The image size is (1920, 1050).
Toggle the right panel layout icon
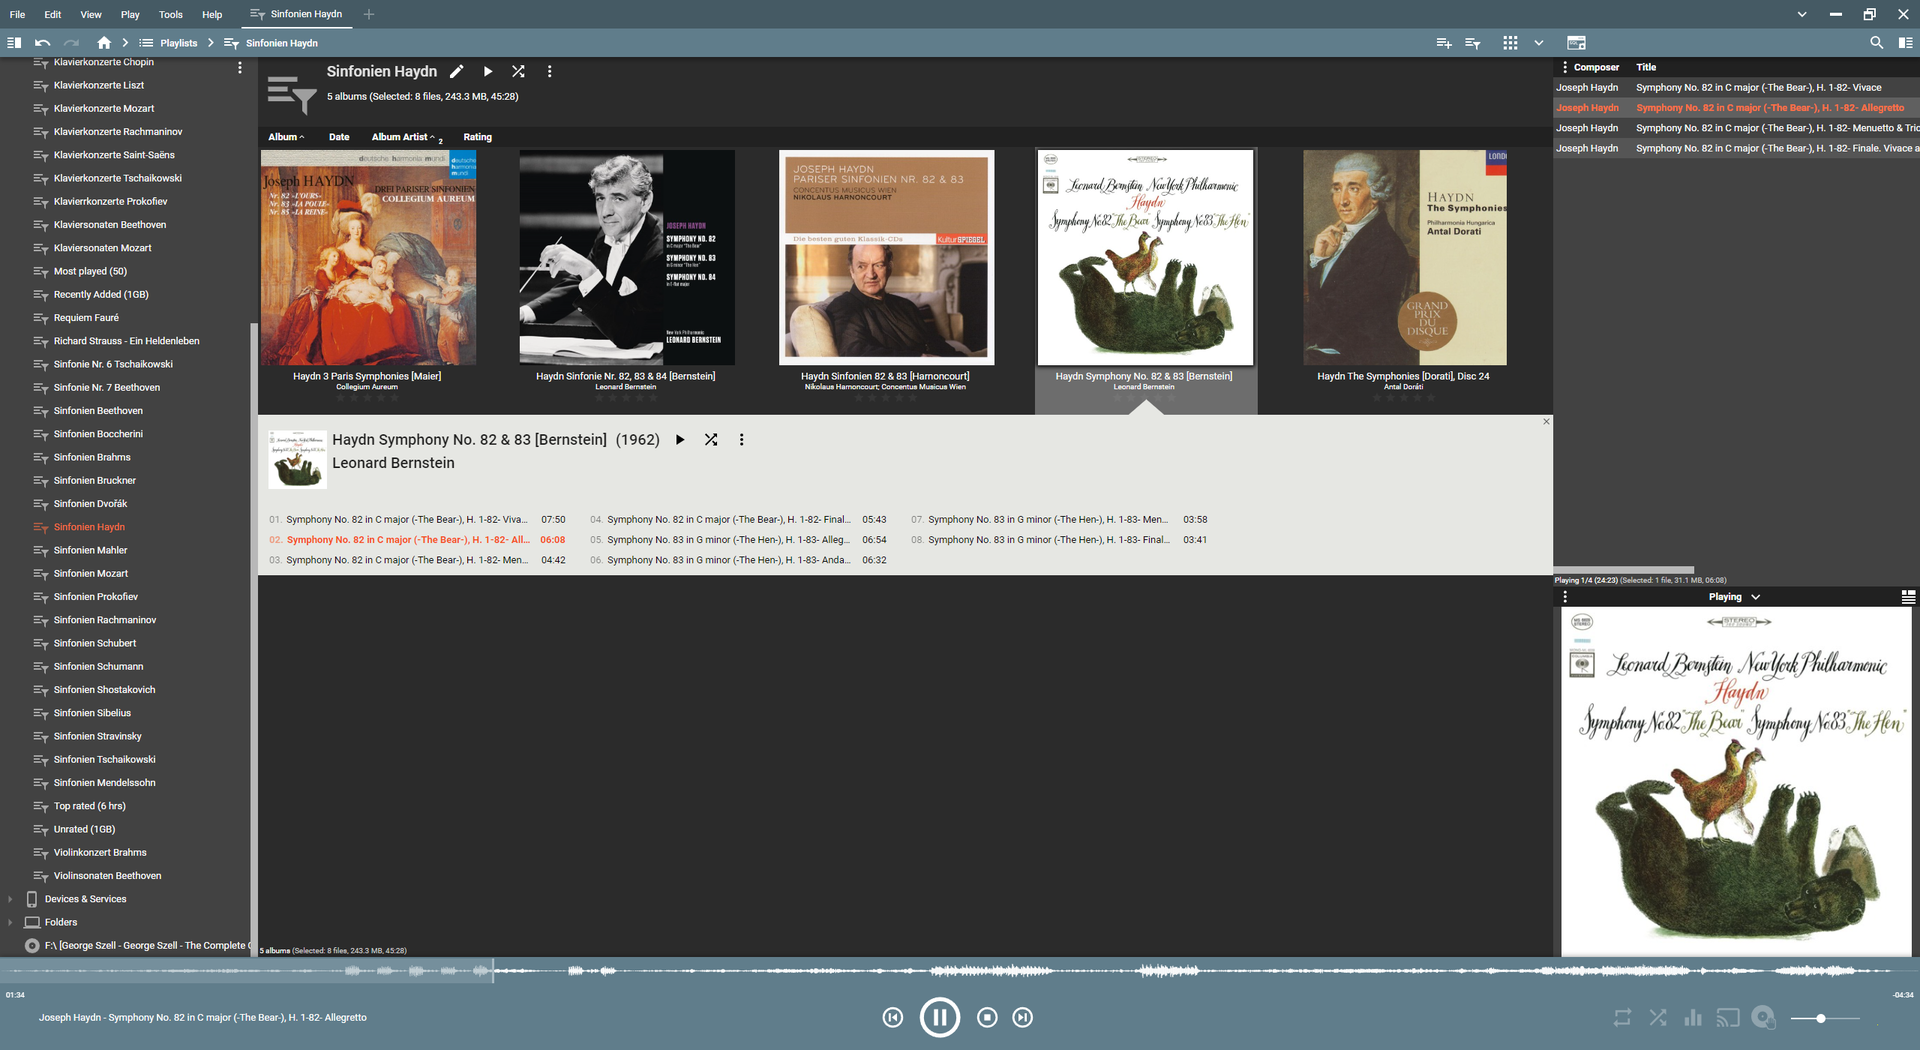point(1906,43)
